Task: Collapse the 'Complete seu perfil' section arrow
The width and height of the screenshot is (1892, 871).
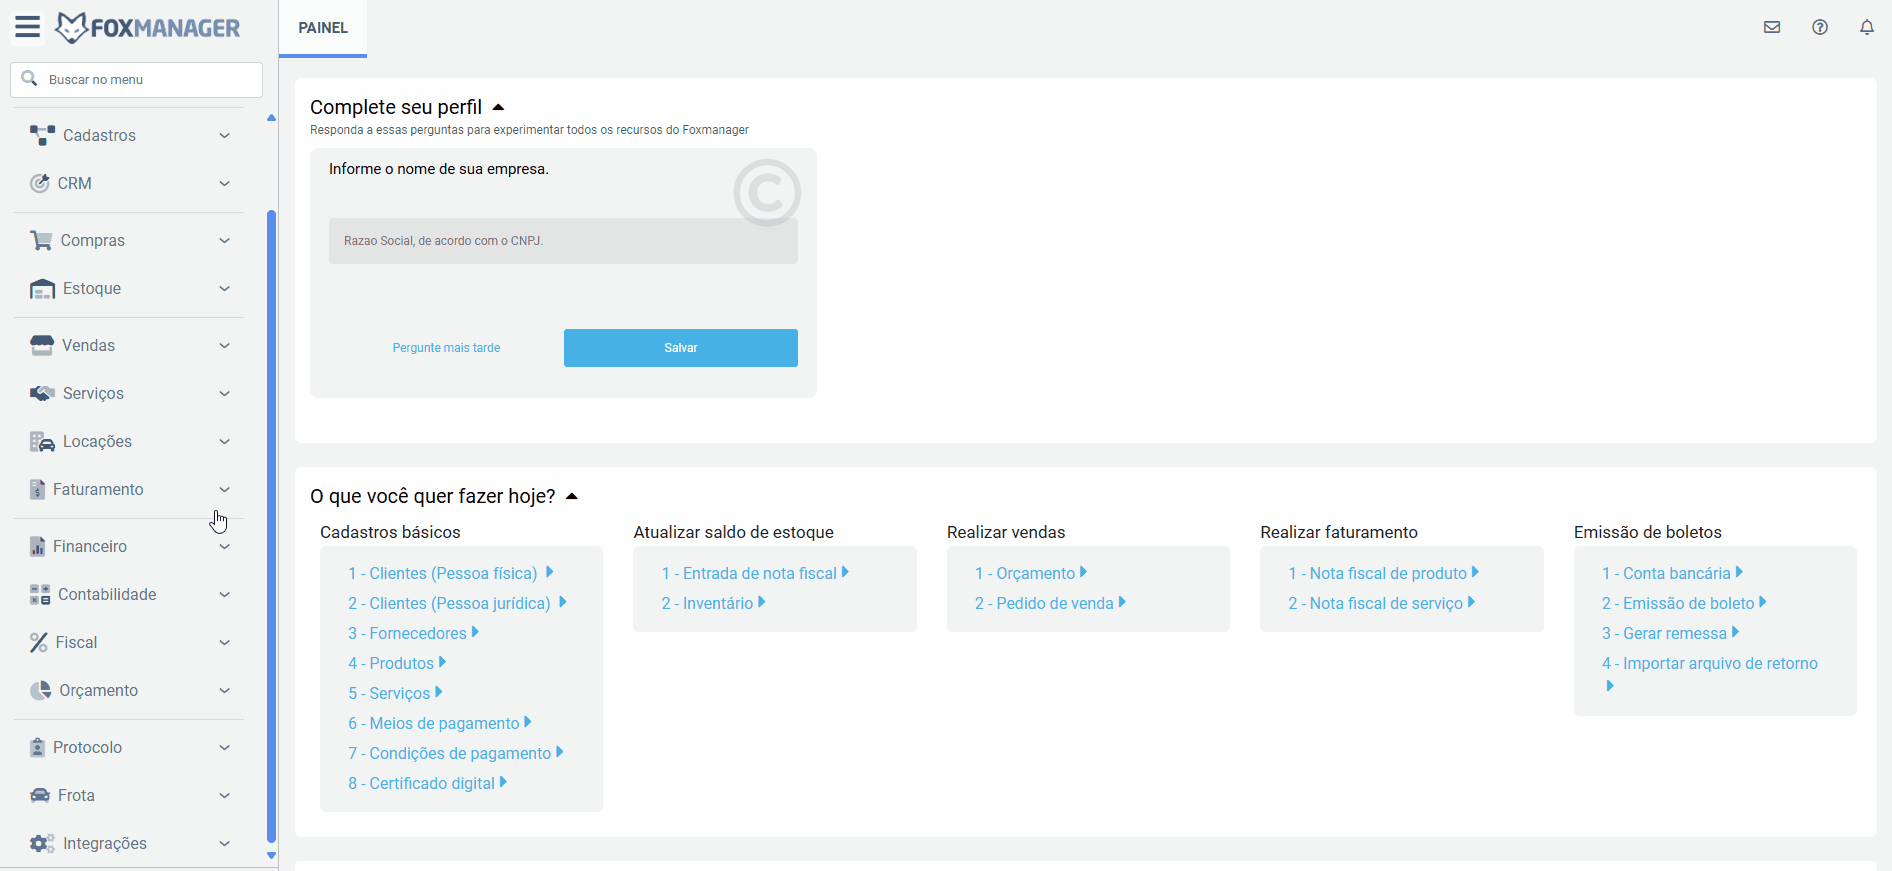Action: click(498, 107)
